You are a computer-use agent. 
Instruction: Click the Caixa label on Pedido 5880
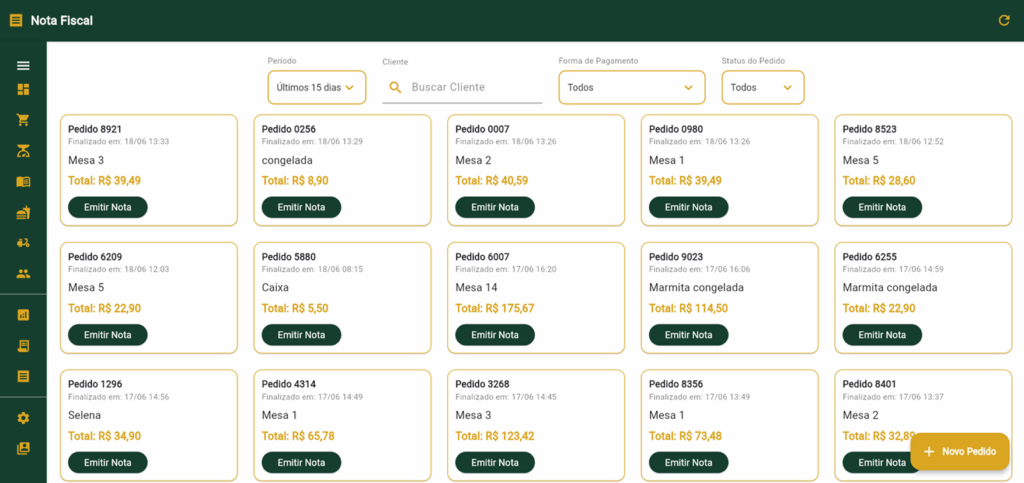coord(275,288)
